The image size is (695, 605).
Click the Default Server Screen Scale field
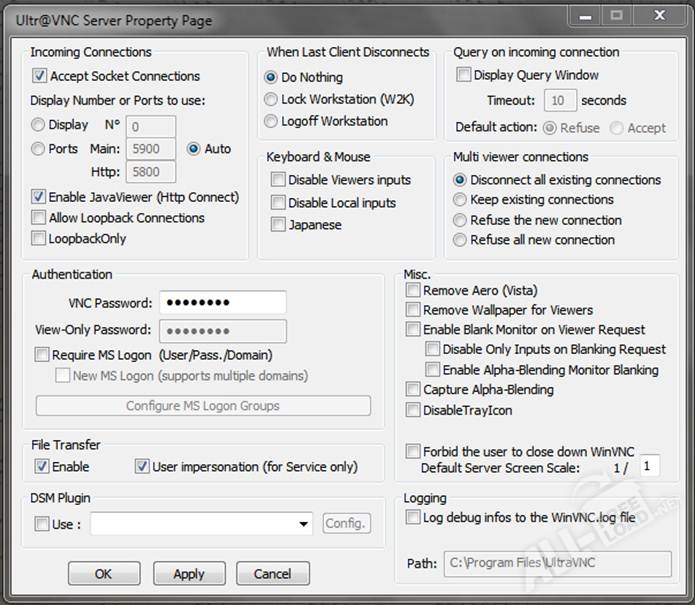[x=650, y=467]
